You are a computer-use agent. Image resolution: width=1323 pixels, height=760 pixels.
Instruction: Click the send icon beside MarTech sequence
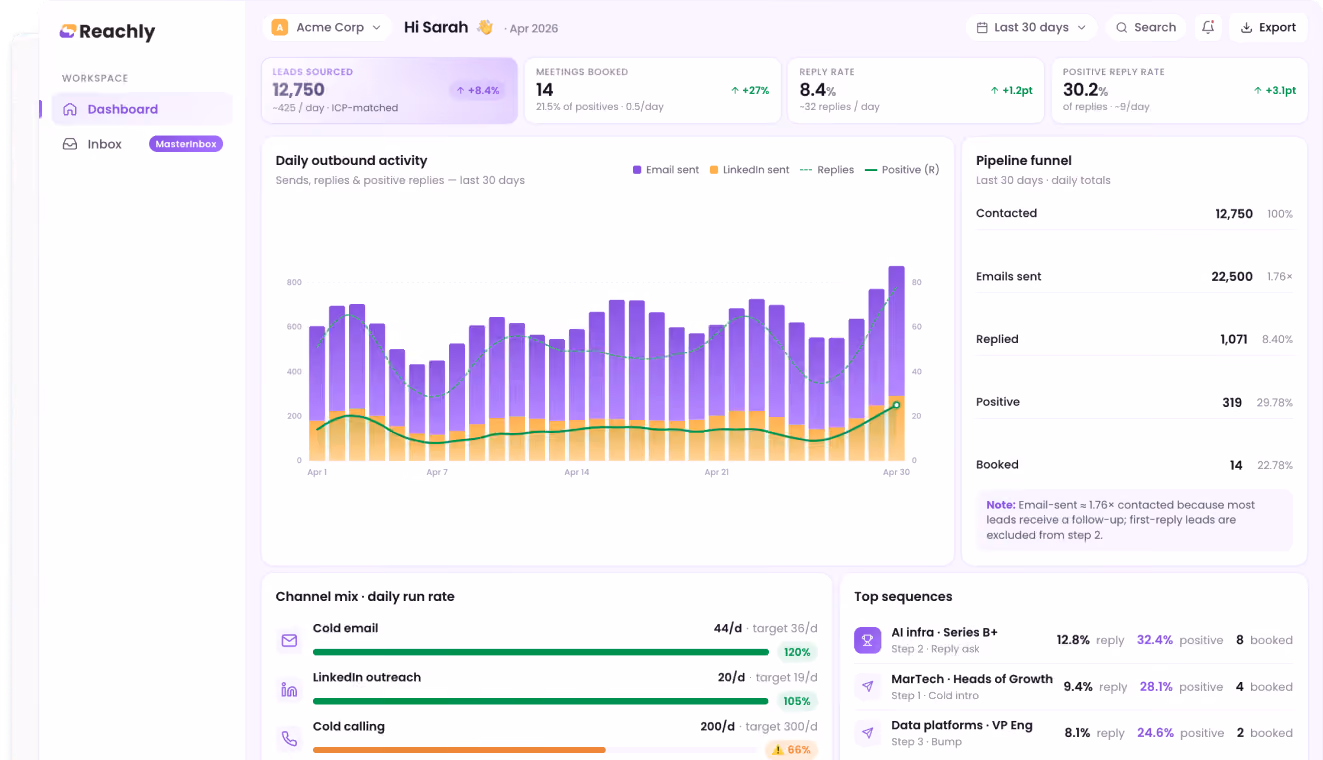(867, 687)
